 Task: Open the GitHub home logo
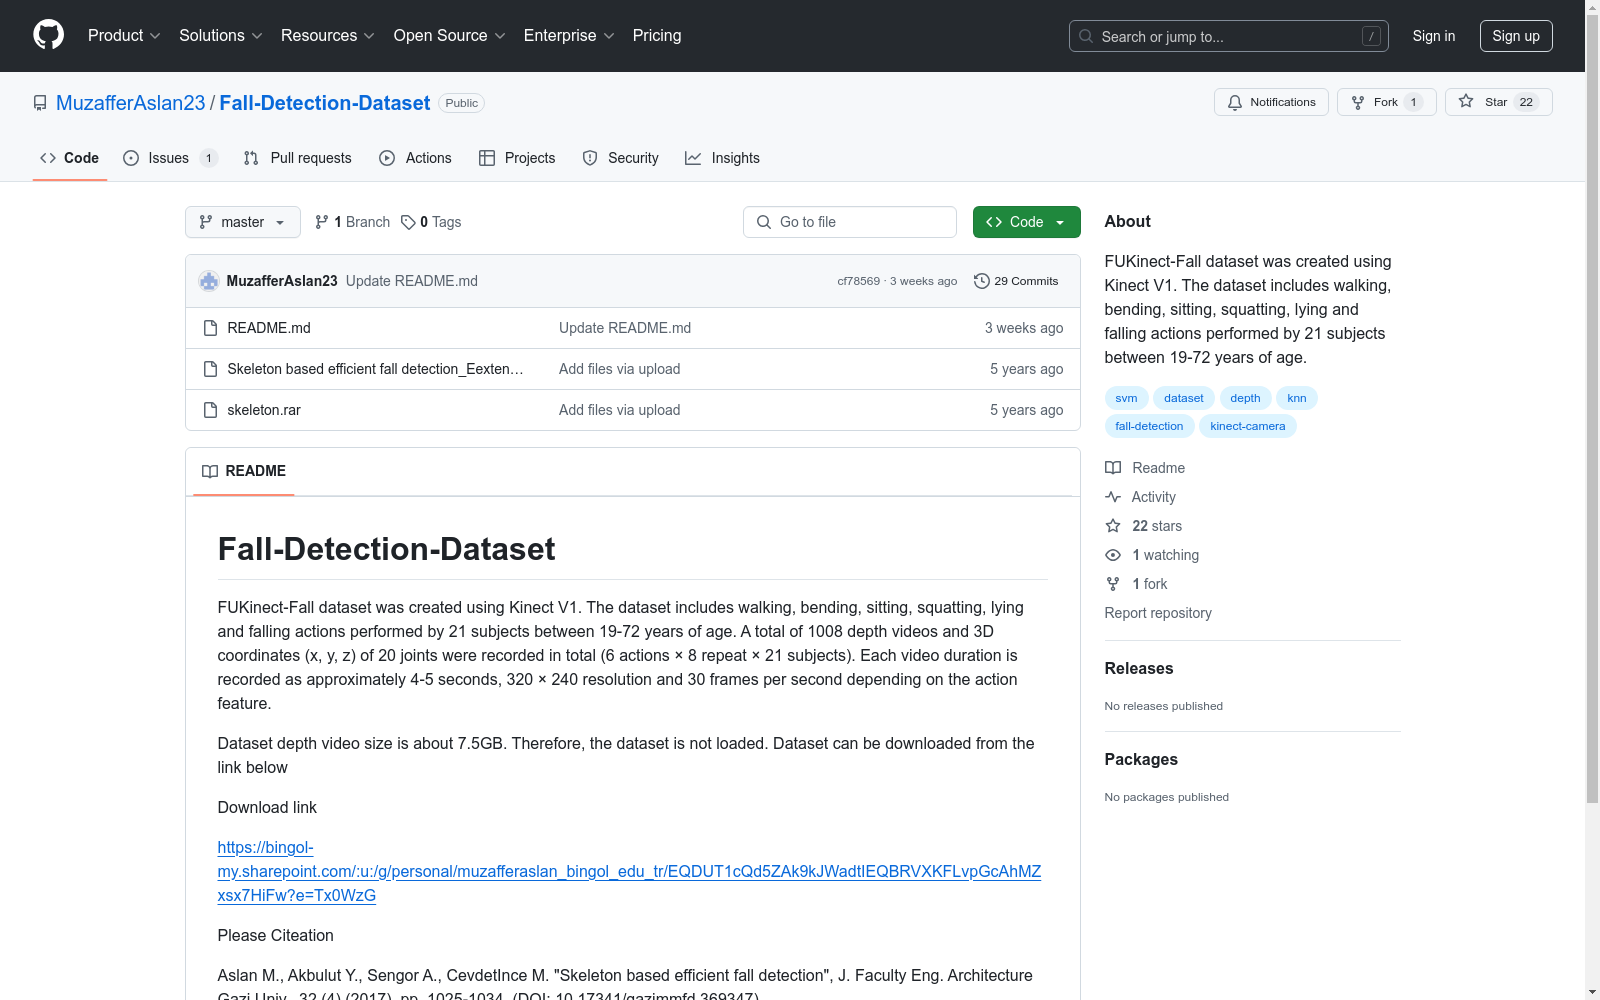coord(48,35)
